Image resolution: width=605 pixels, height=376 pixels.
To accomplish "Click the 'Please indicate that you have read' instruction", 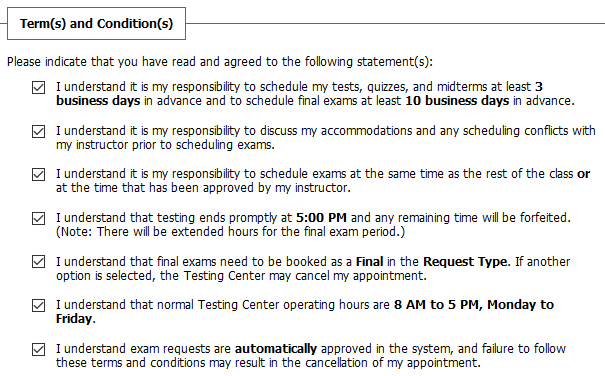I will coord(220,62).
